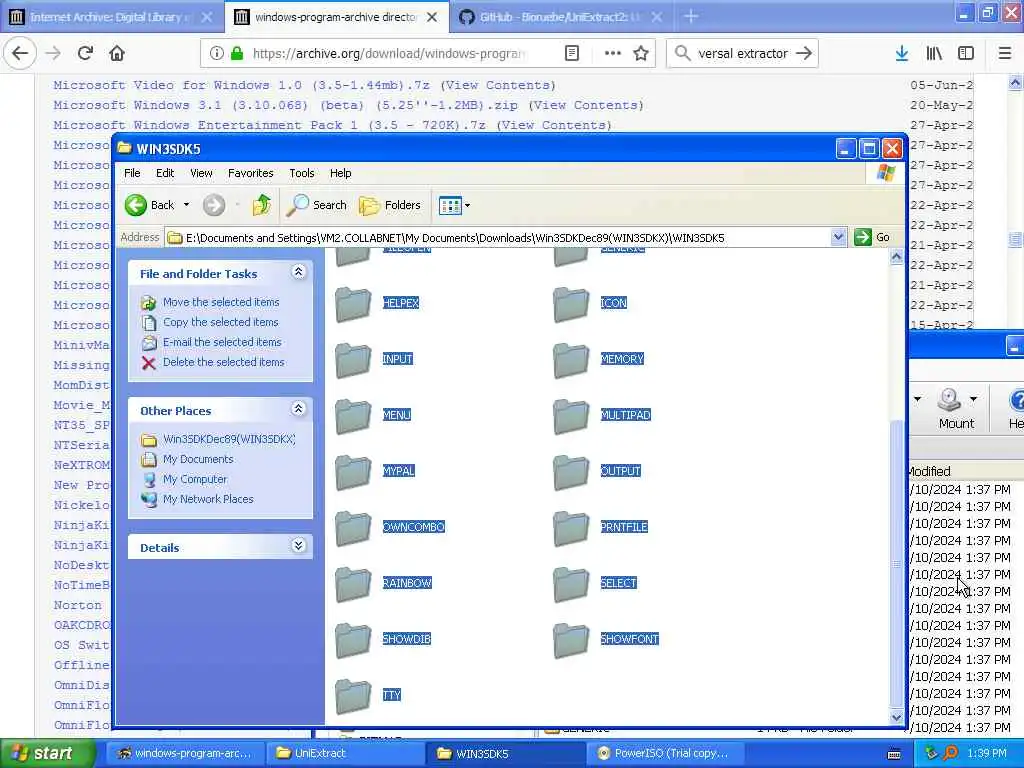Click the Go button beside address bar
1024x768 pixels.
(x=872, y=237)
